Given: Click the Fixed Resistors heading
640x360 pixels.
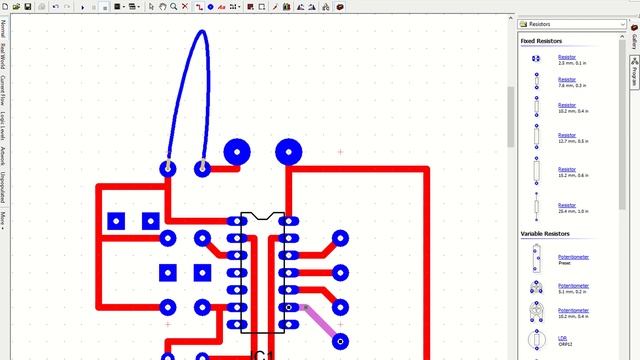Looking at the screenshot, I should [x=541, y=41].
